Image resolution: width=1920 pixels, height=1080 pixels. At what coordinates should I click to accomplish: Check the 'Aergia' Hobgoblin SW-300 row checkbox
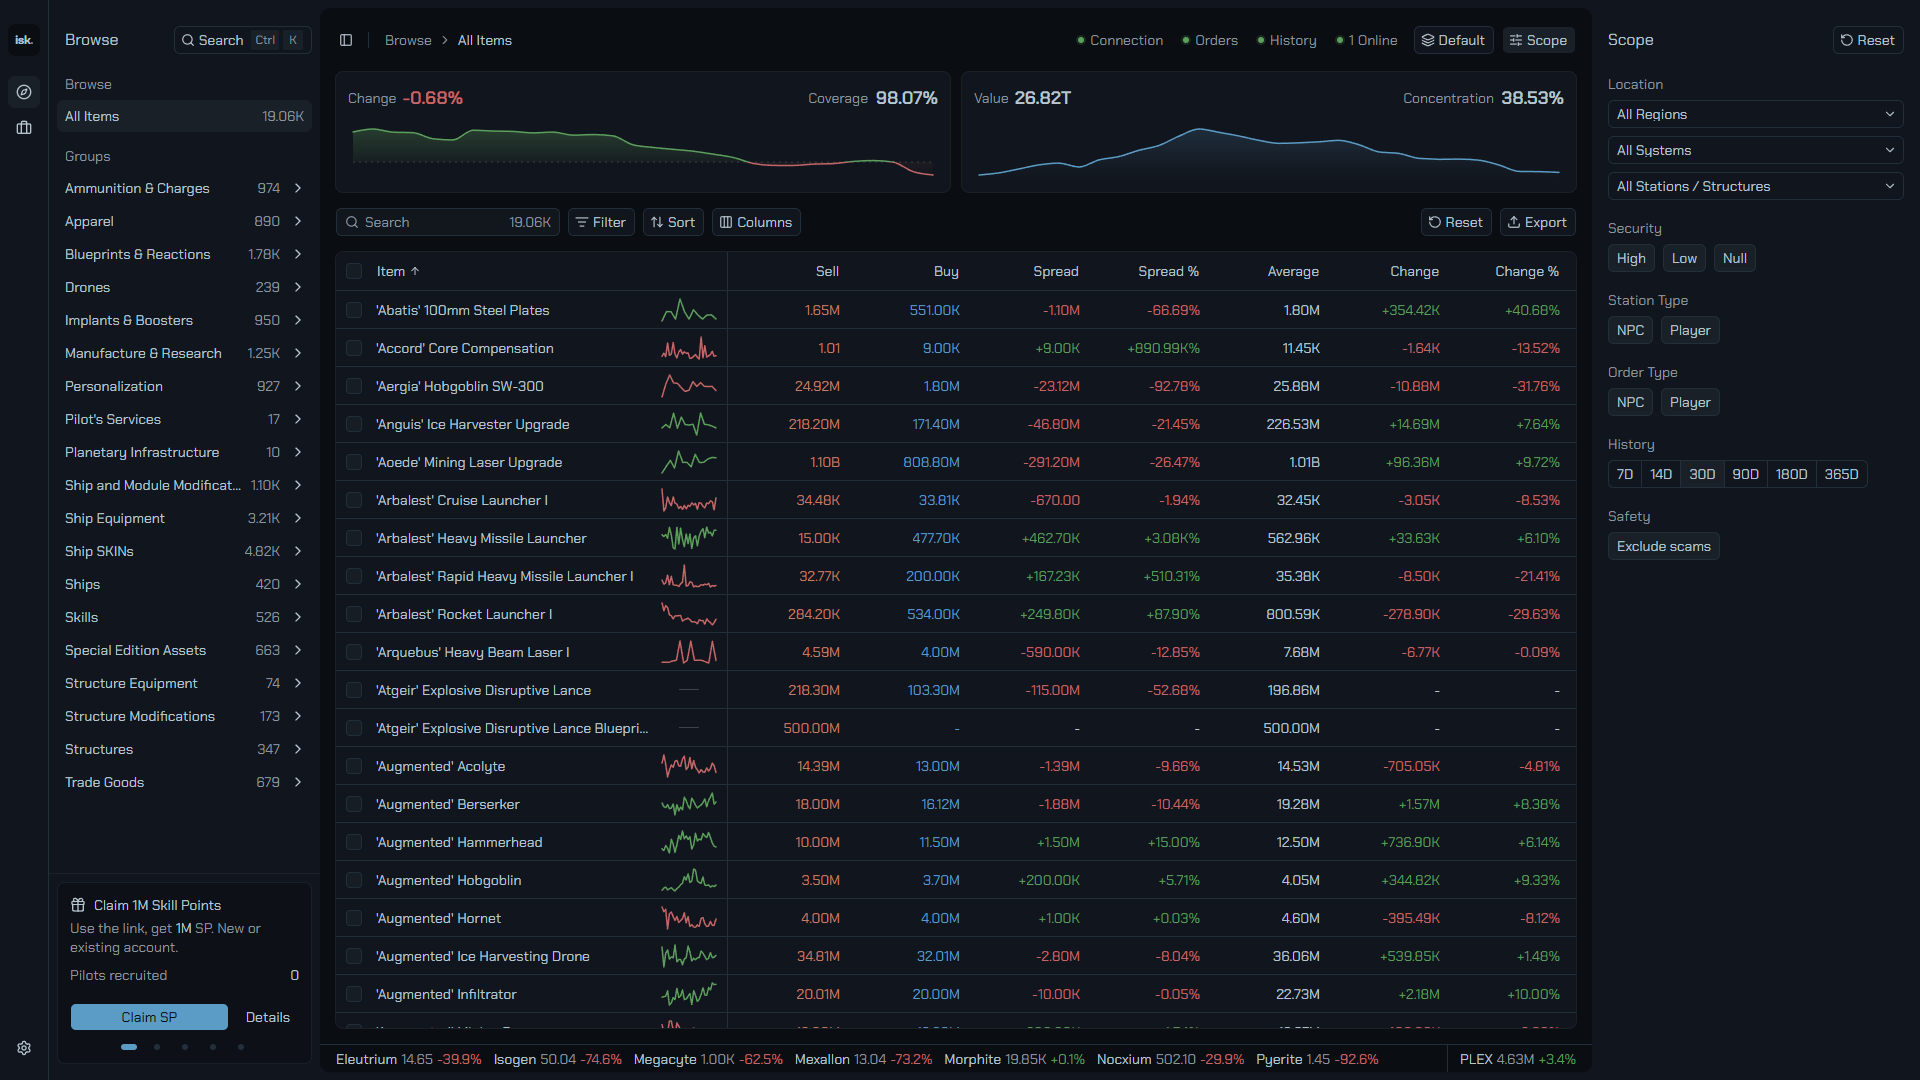354,386
